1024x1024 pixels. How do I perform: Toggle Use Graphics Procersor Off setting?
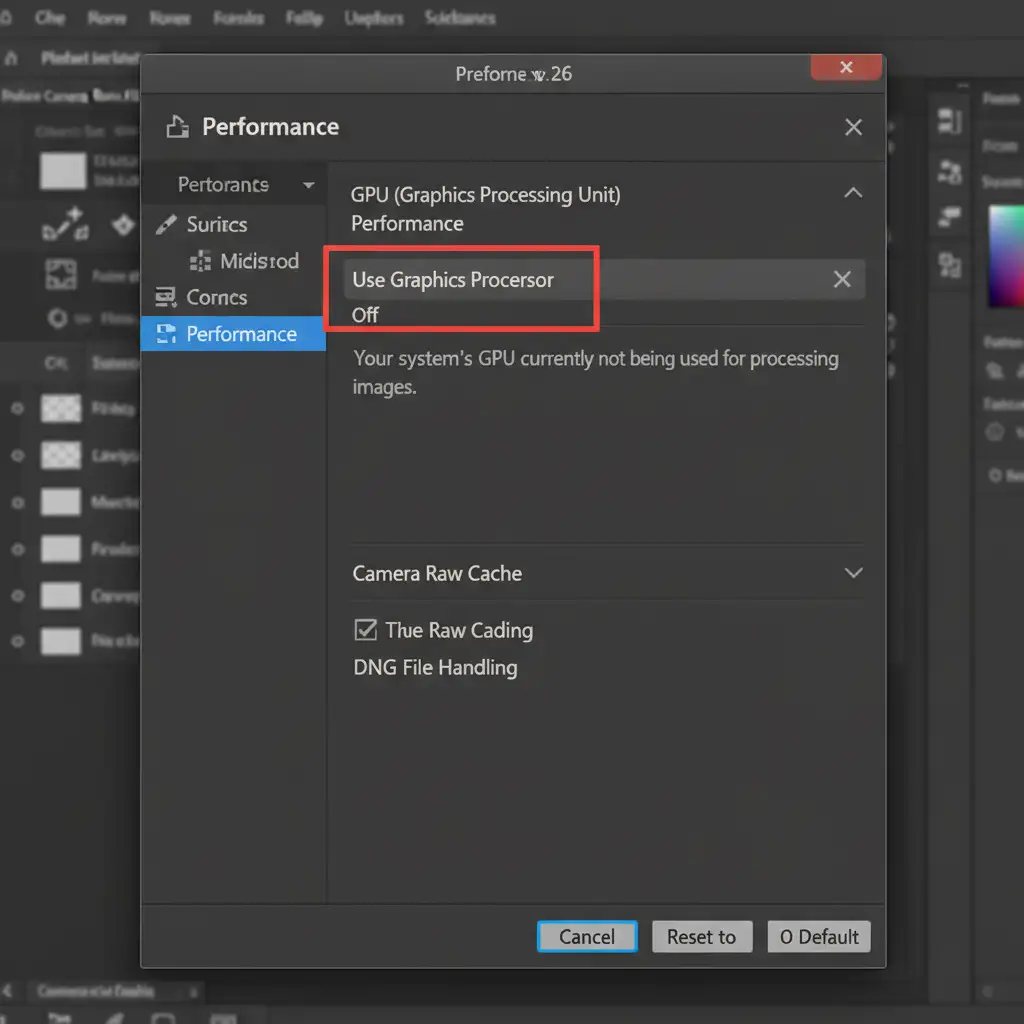pos(365,315)
